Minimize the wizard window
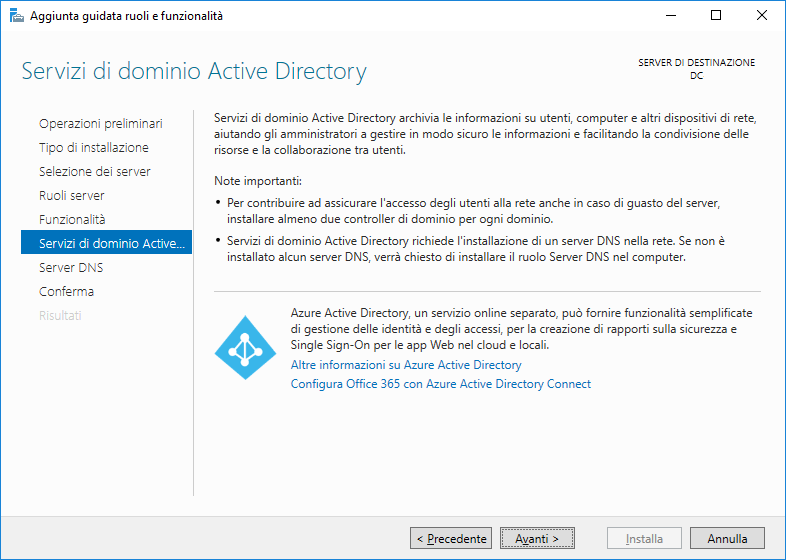This screenshot has width=786, height=560. [671, 16]
